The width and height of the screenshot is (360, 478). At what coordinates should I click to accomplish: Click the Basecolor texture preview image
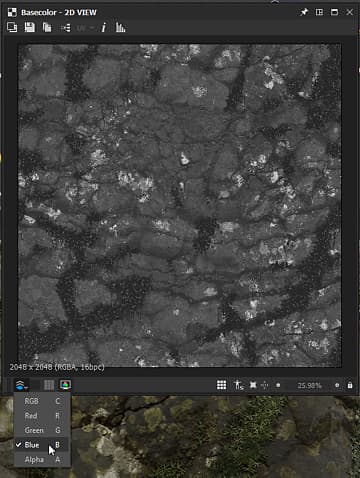click(180, 206)
